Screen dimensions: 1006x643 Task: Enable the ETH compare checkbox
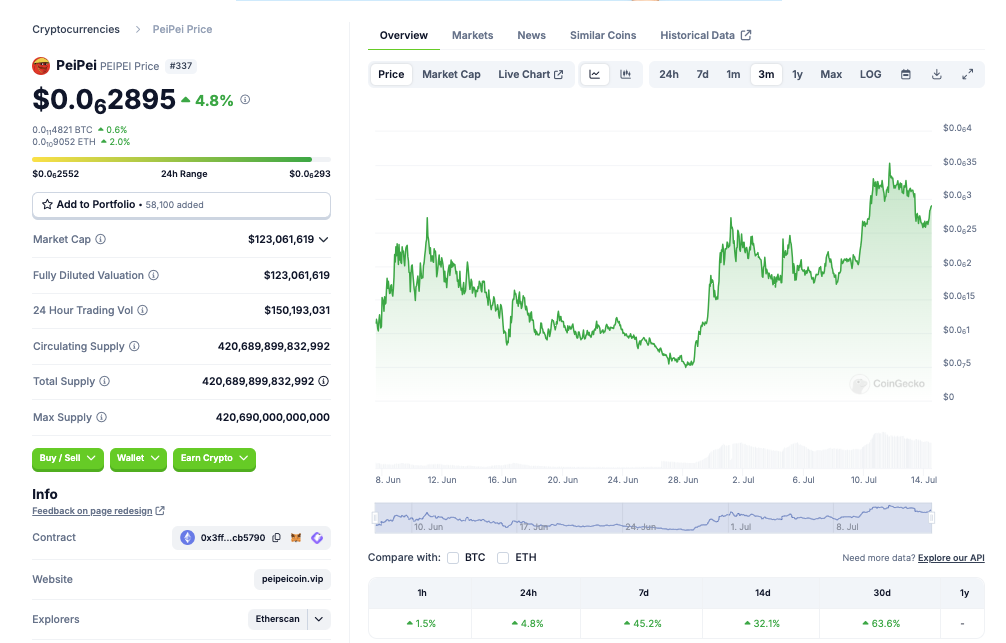tap(503, 558)
